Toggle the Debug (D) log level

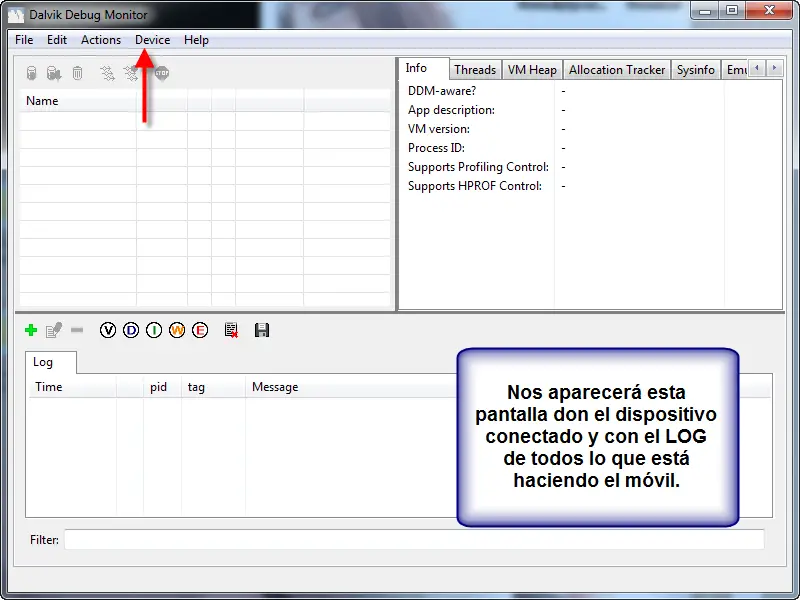(131, 330)
